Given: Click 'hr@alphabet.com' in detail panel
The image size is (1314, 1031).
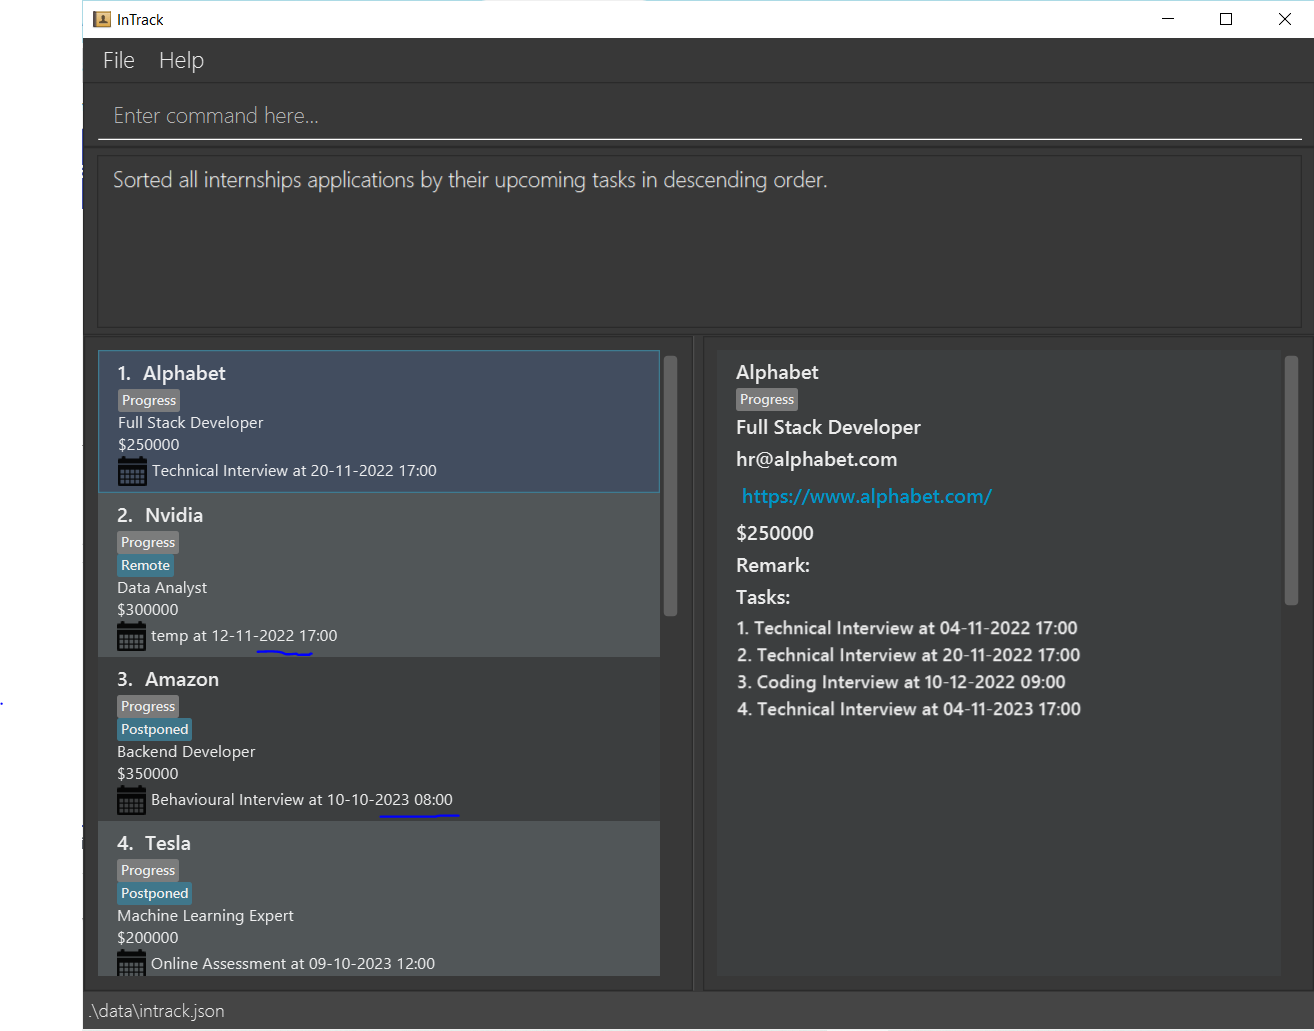Looking at the screenshot, I should pyautogui.click(x=816, y=460).
